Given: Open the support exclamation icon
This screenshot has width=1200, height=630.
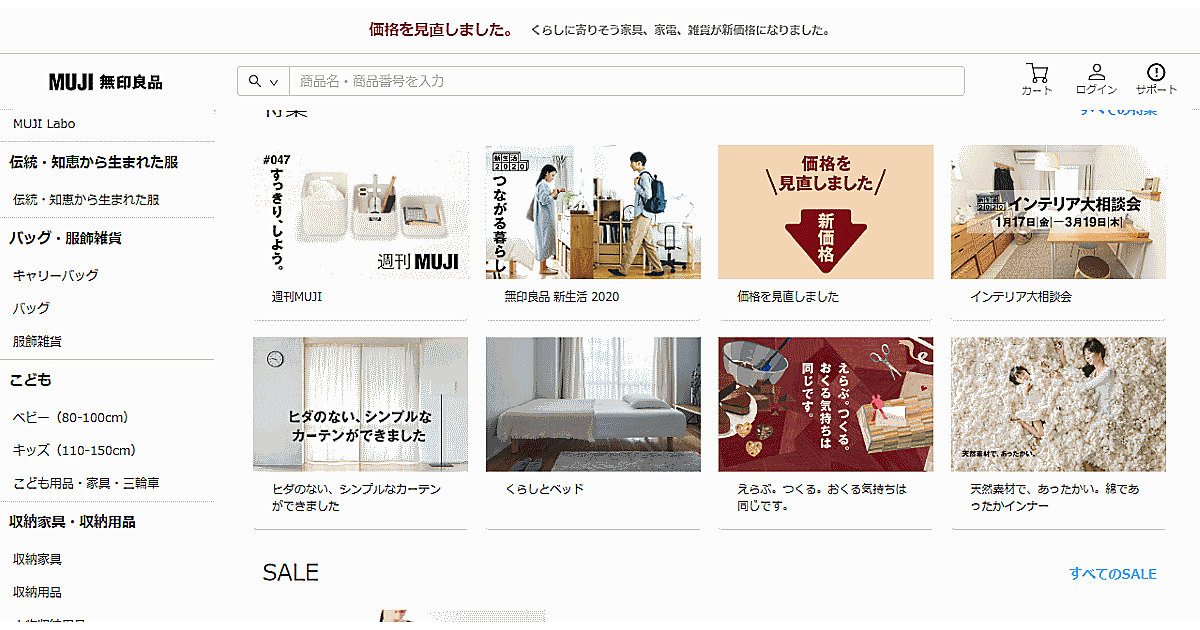Looking at the screenshot, I should 1156,73.
